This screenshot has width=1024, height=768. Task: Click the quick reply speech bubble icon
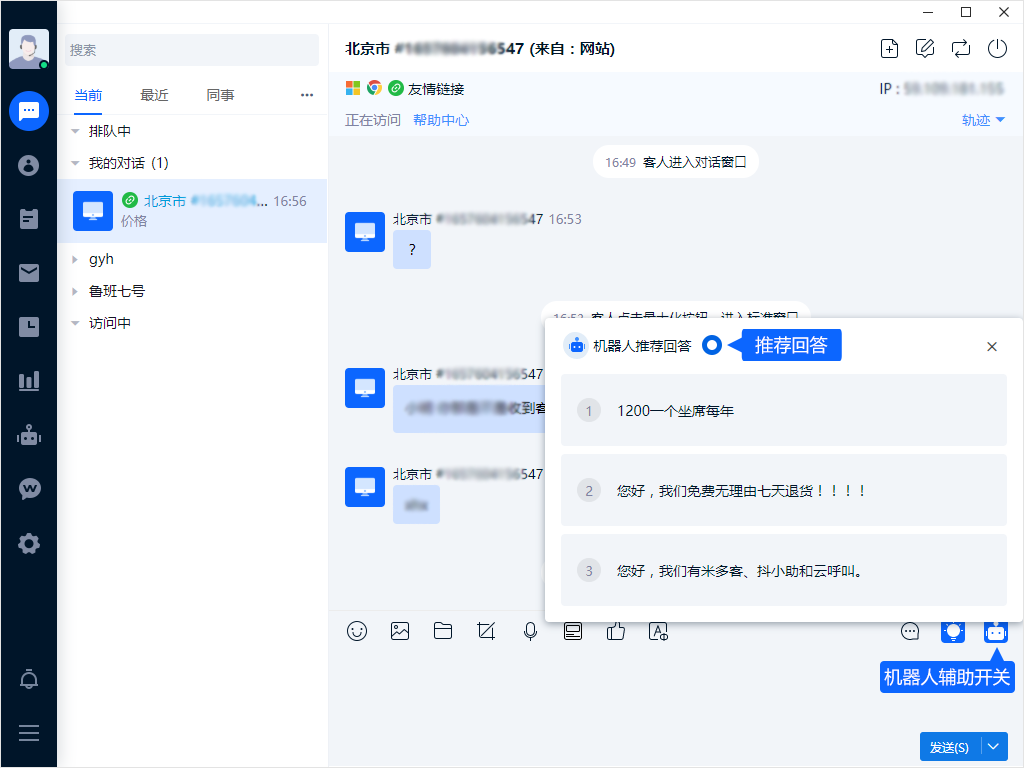coord(910,631)
